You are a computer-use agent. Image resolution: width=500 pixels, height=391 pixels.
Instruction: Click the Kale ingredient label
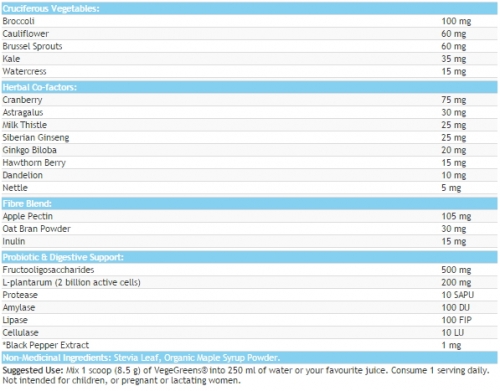pos(11,59)
